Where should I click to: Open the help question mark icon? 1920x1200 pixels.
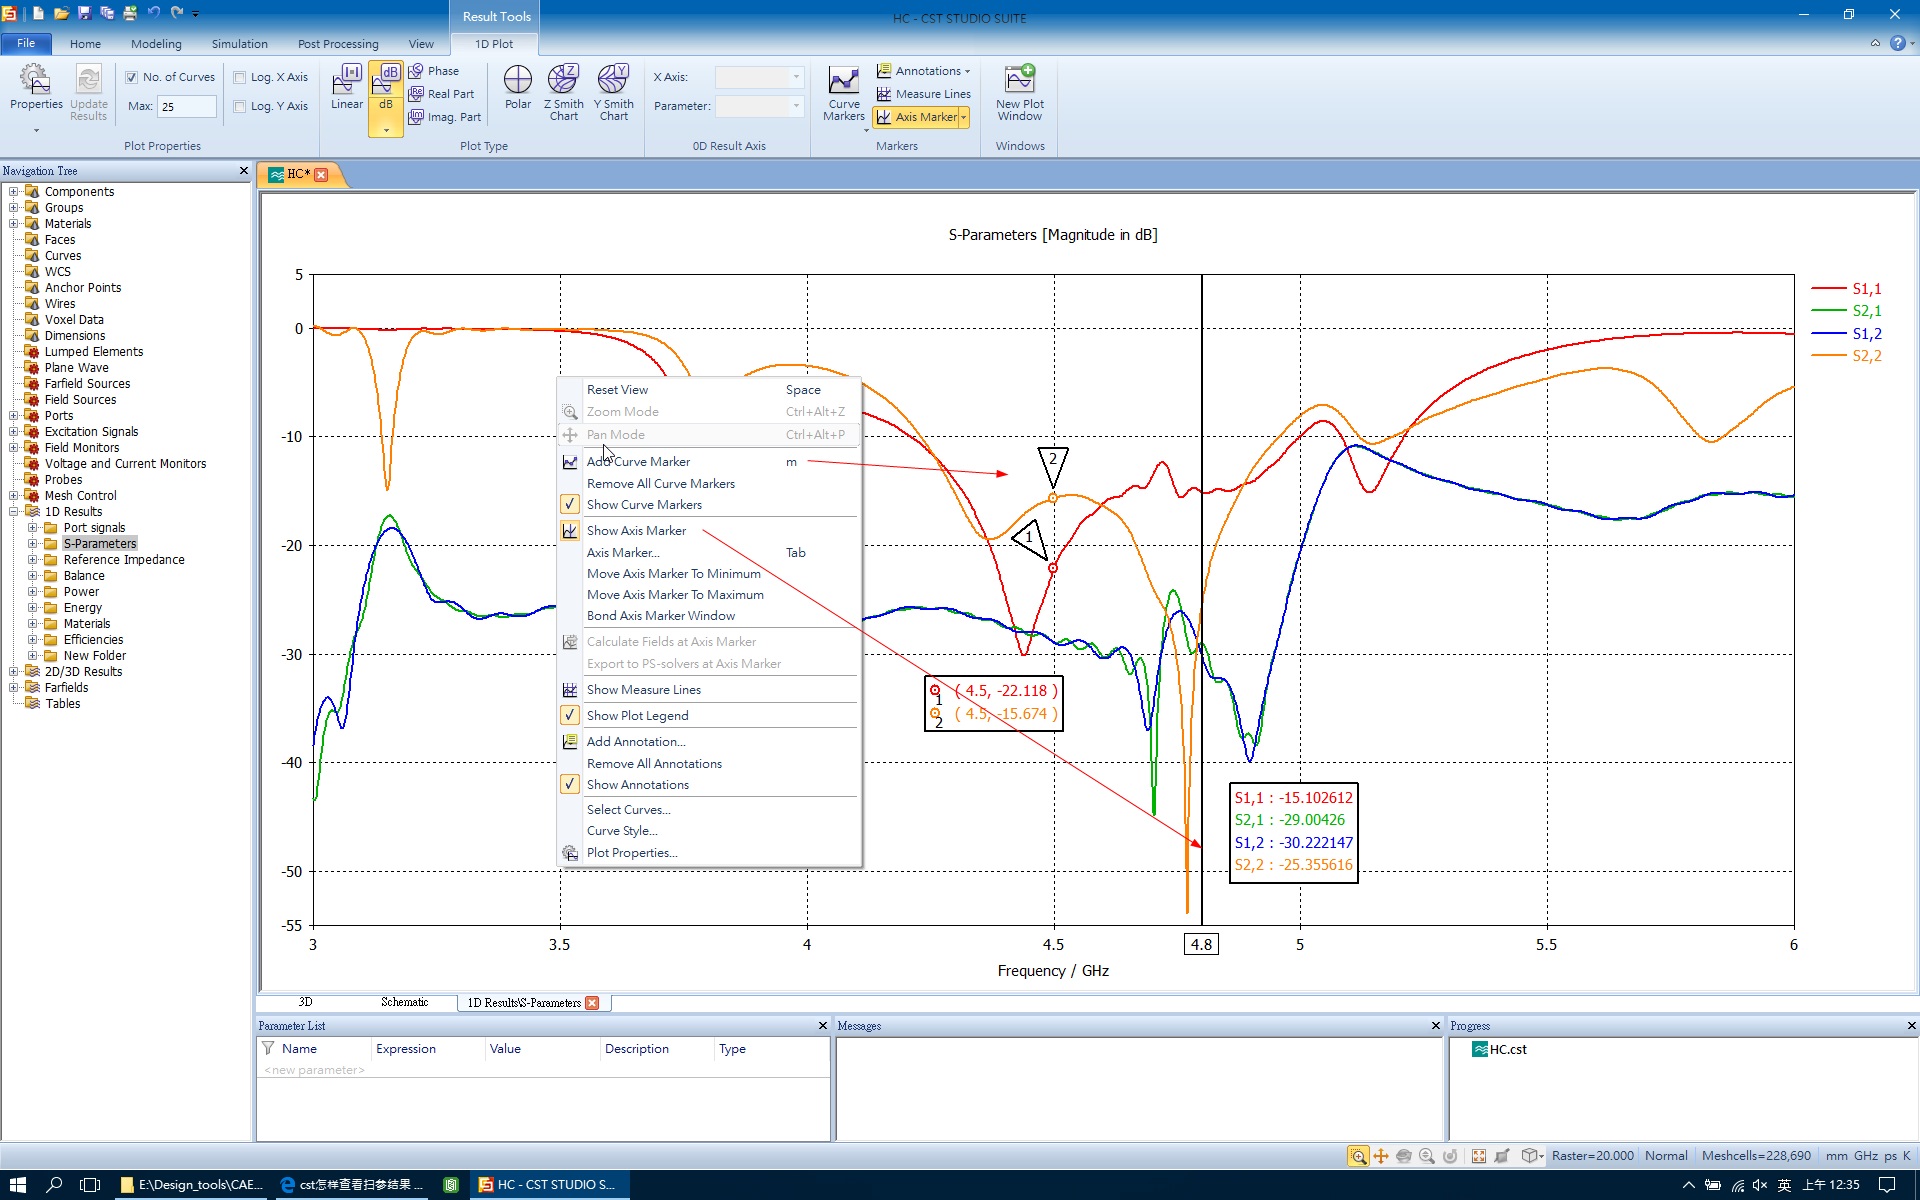(1897, 43)
